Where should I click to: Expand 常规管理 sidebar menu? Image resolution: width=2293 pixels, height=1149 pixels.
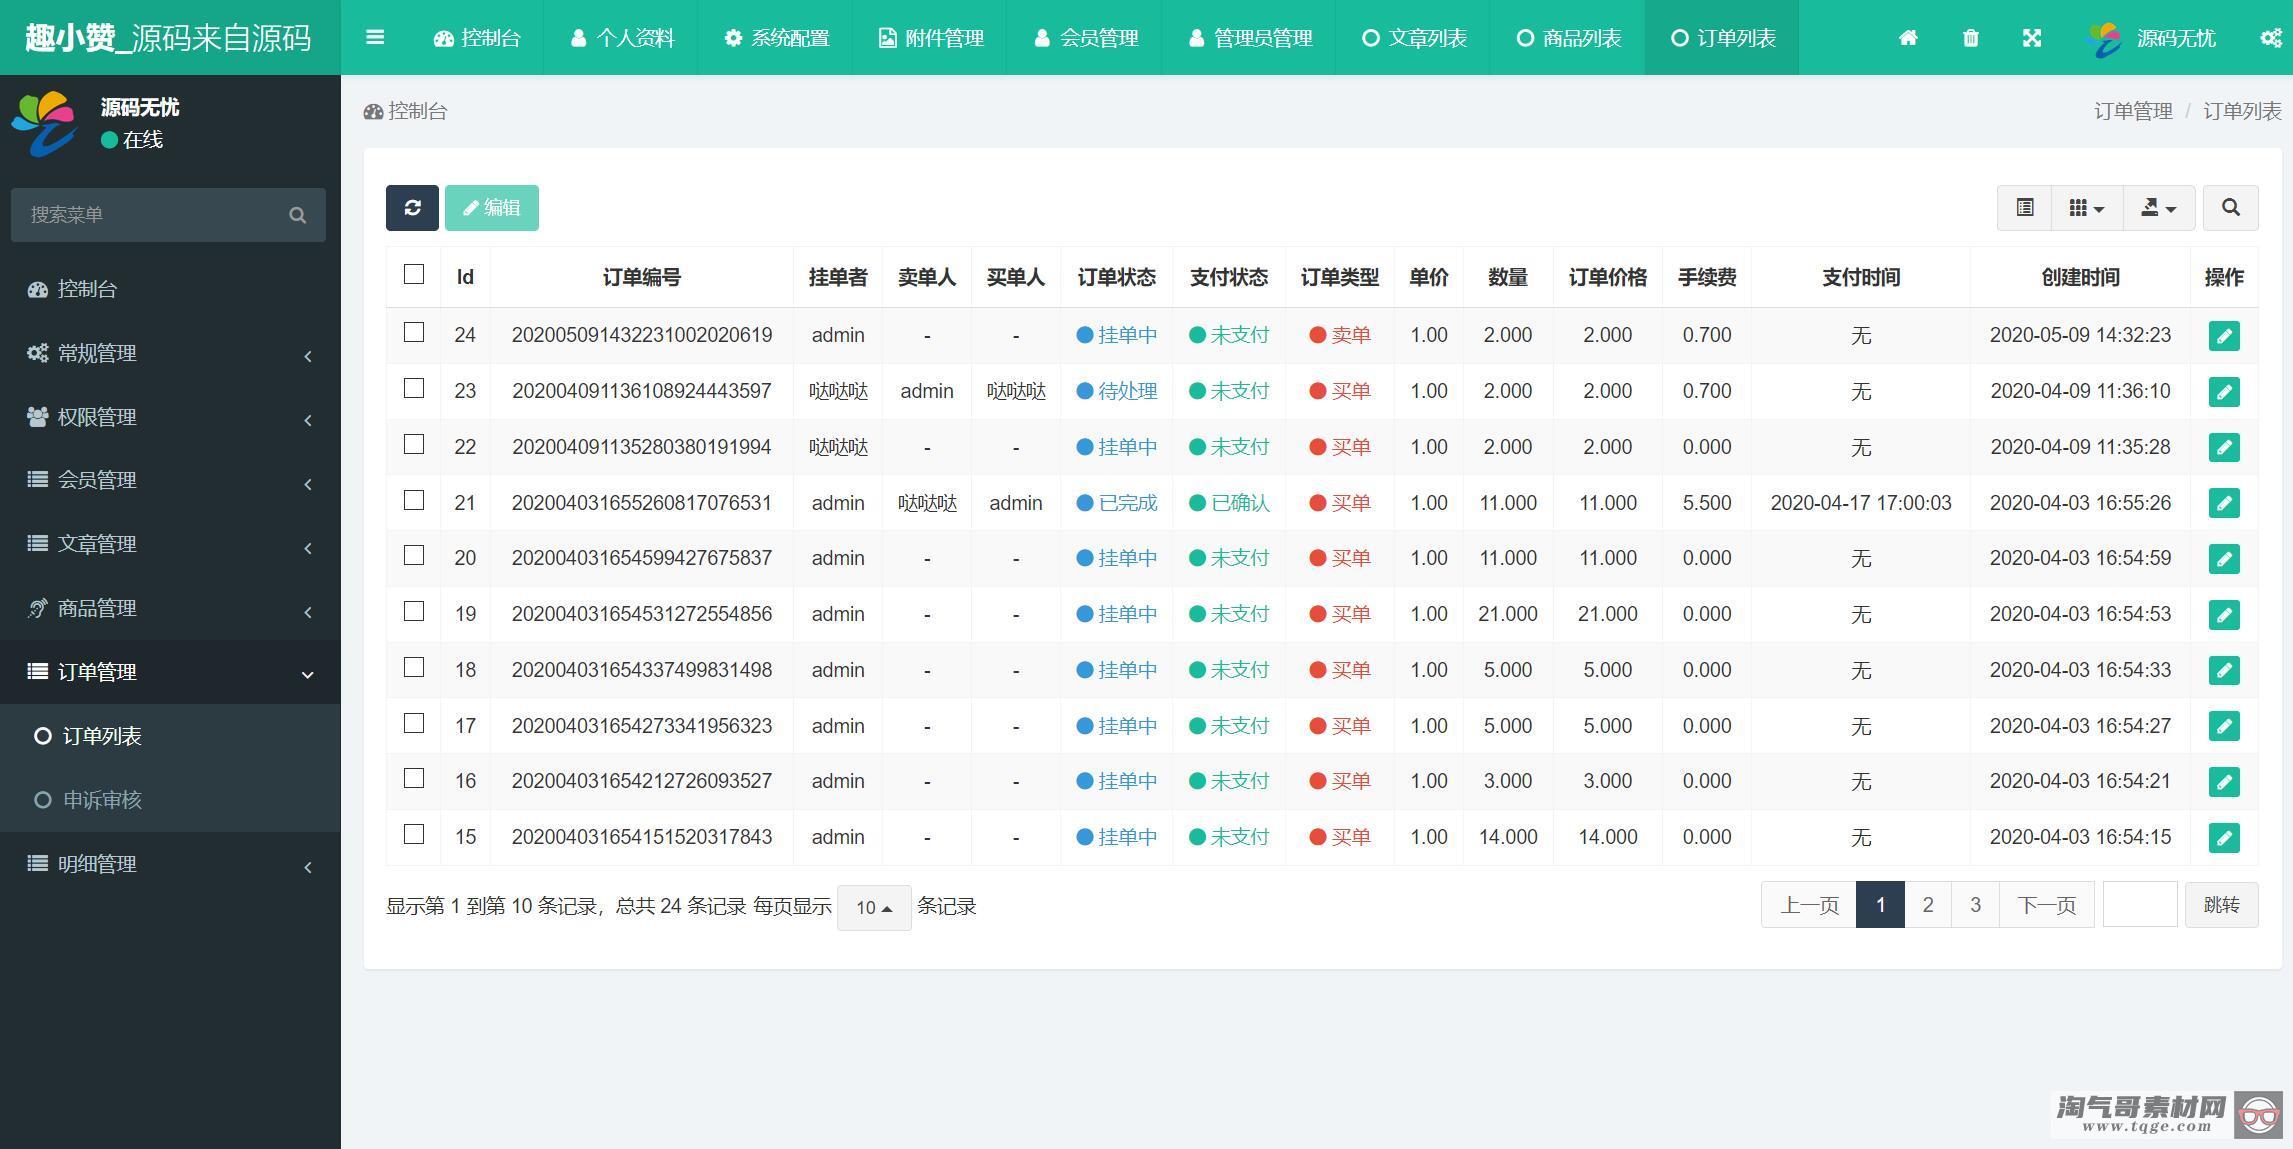coord(170,353)
